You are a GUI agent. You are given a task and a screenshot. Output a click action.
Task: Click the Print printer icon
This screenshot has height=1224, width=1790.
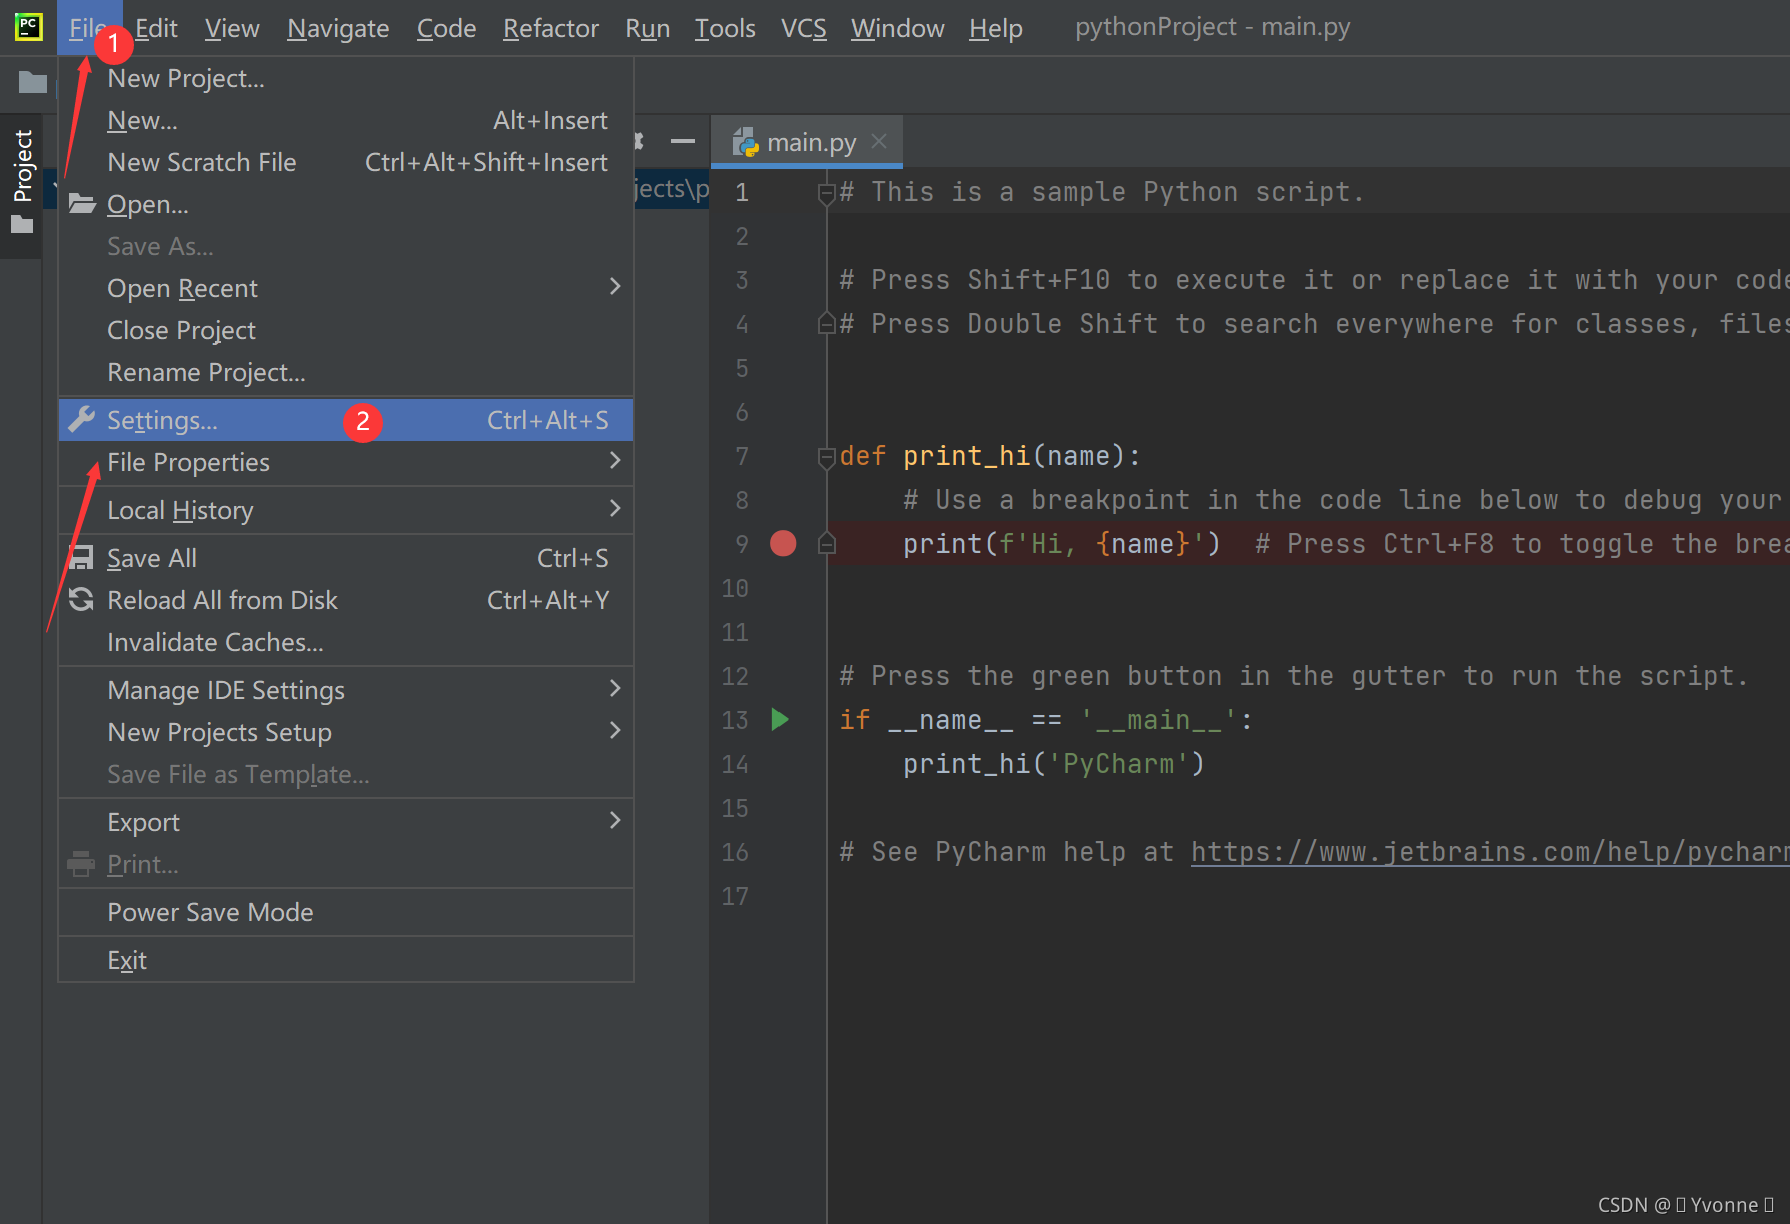[x=81, y=864]
